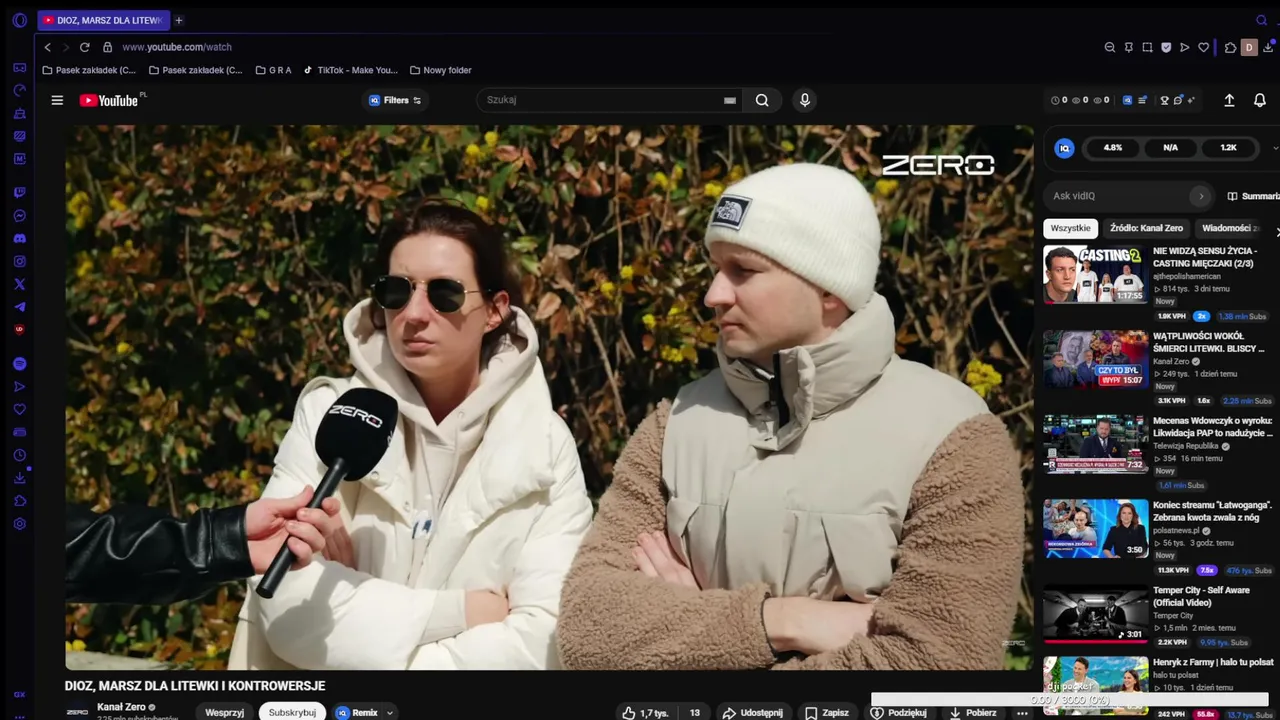This screenshot has width=1280, height=720.
Task: Click the pinboard pin icon in toolbar
Action: click(1128, 47)
